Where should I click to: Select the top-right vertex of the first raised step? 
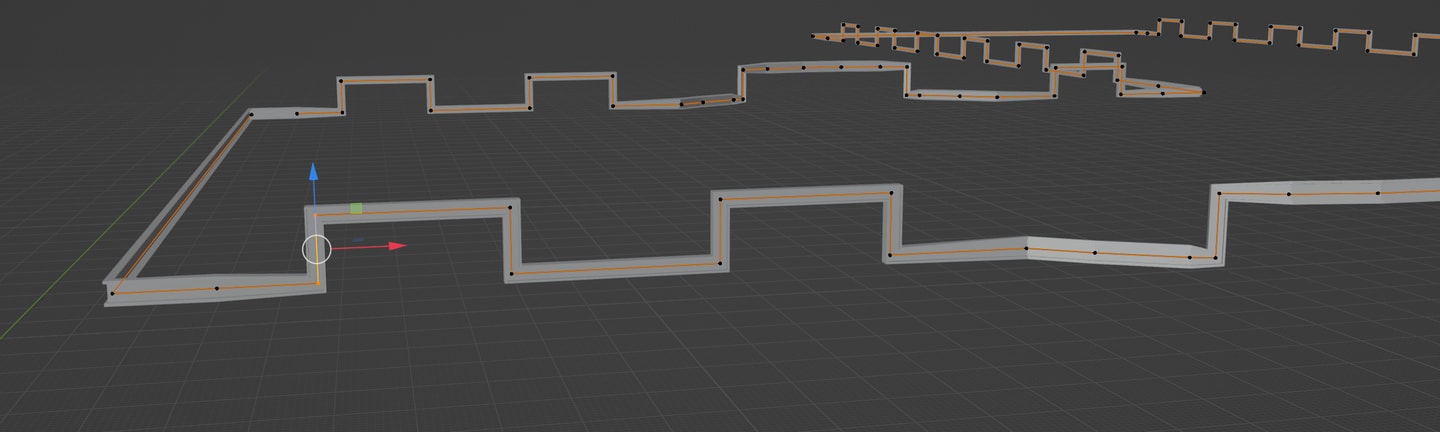pos(510,208)
